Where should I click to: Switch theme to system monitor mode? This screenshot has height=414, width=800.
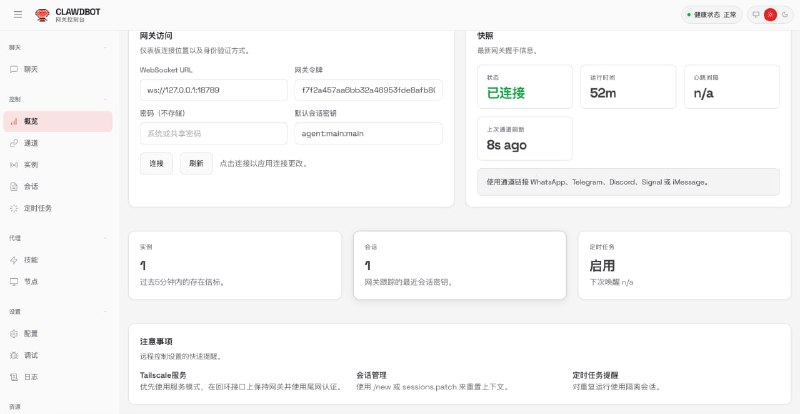pyautogui.click(x=756, y=15)
